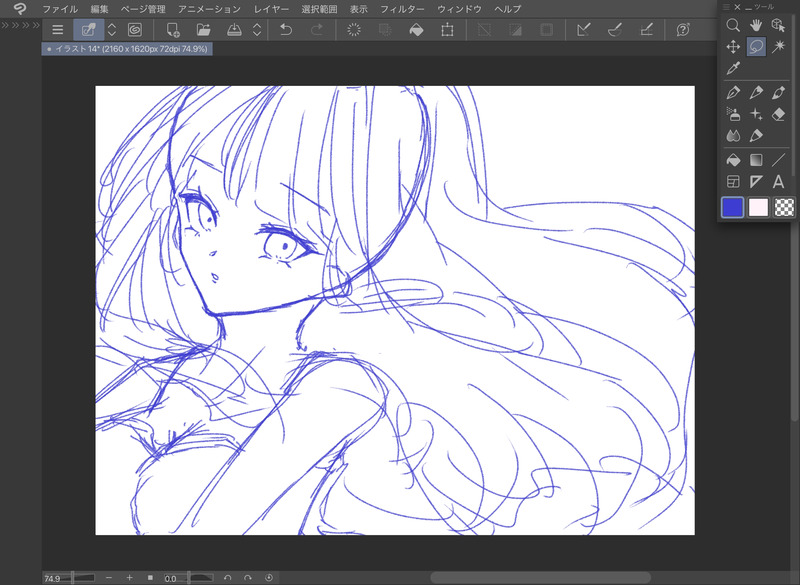Toggle snap to special ruler
Image resolution: width=800 pixels, height=585 pixels.
[615, 30]
